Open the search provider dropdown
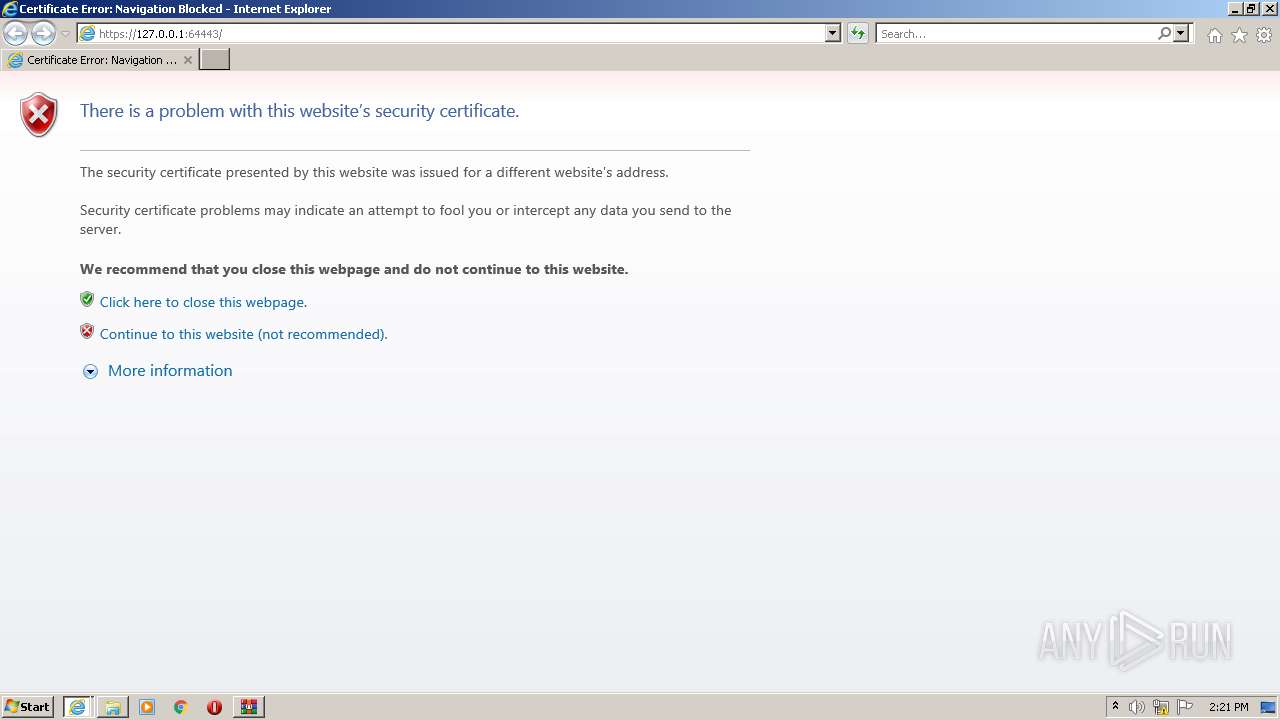 point(1181,33)
